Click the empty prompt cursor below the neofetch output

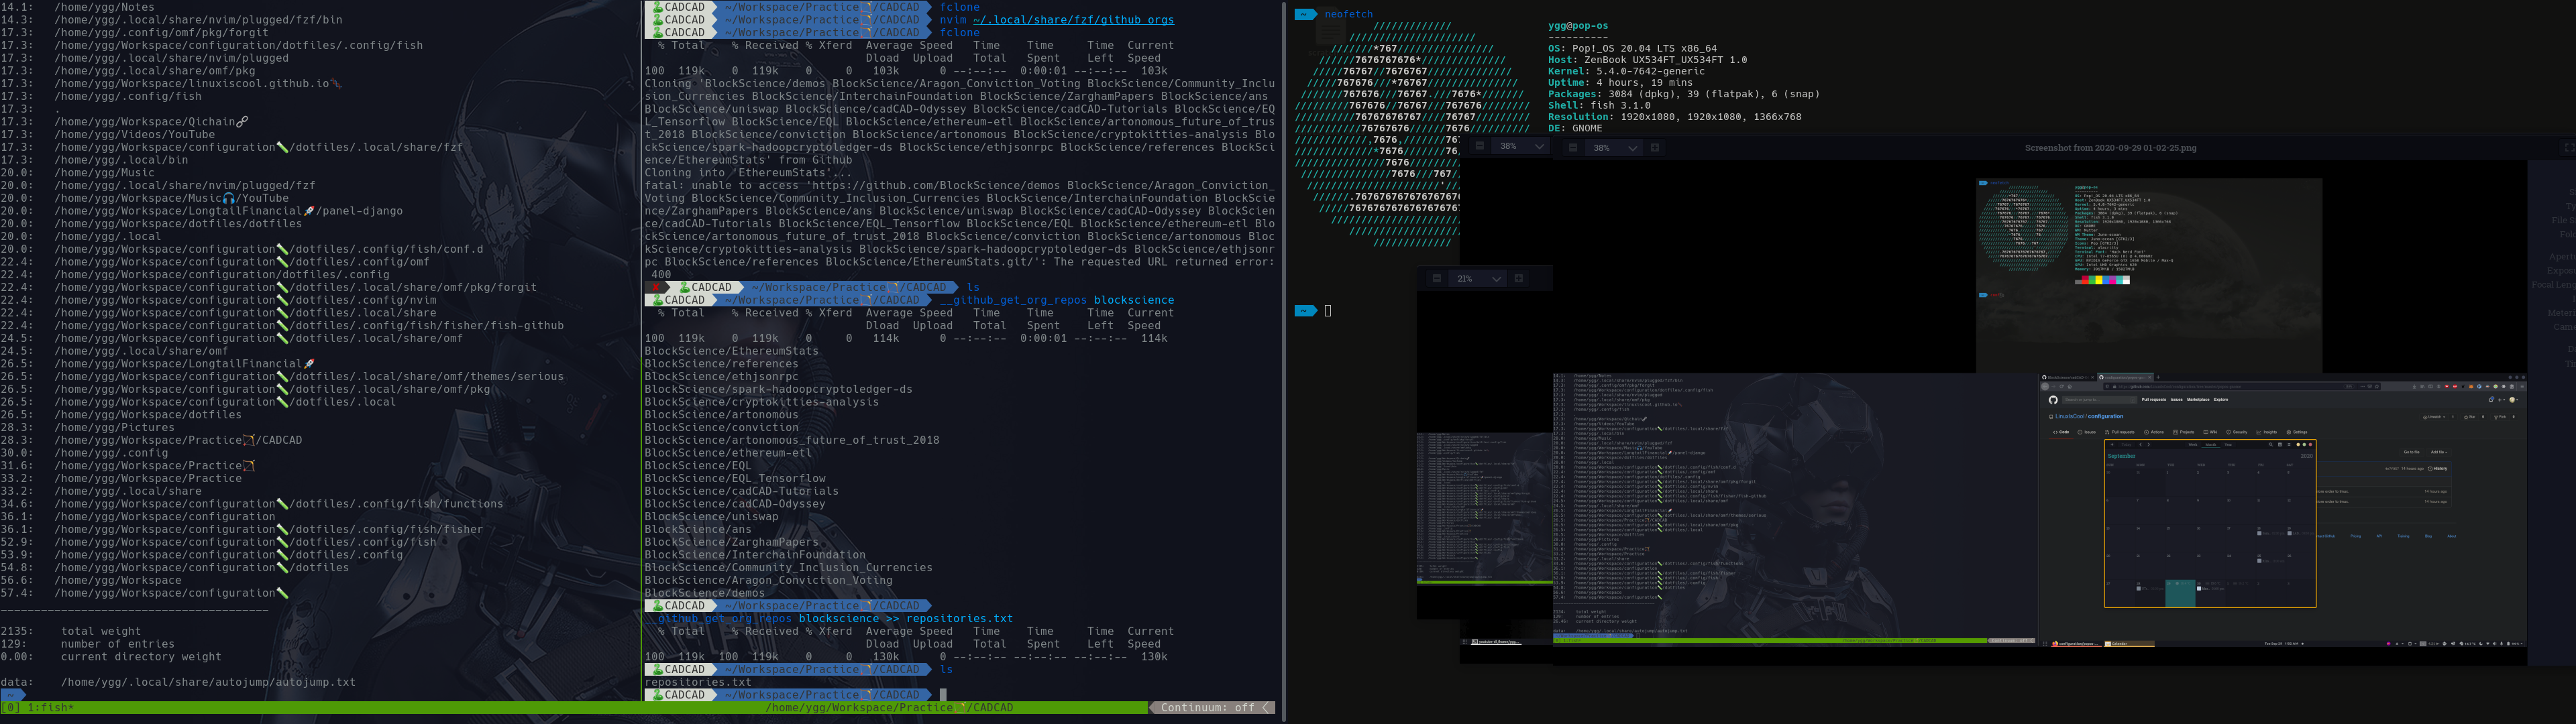(x=1328, y=311)
